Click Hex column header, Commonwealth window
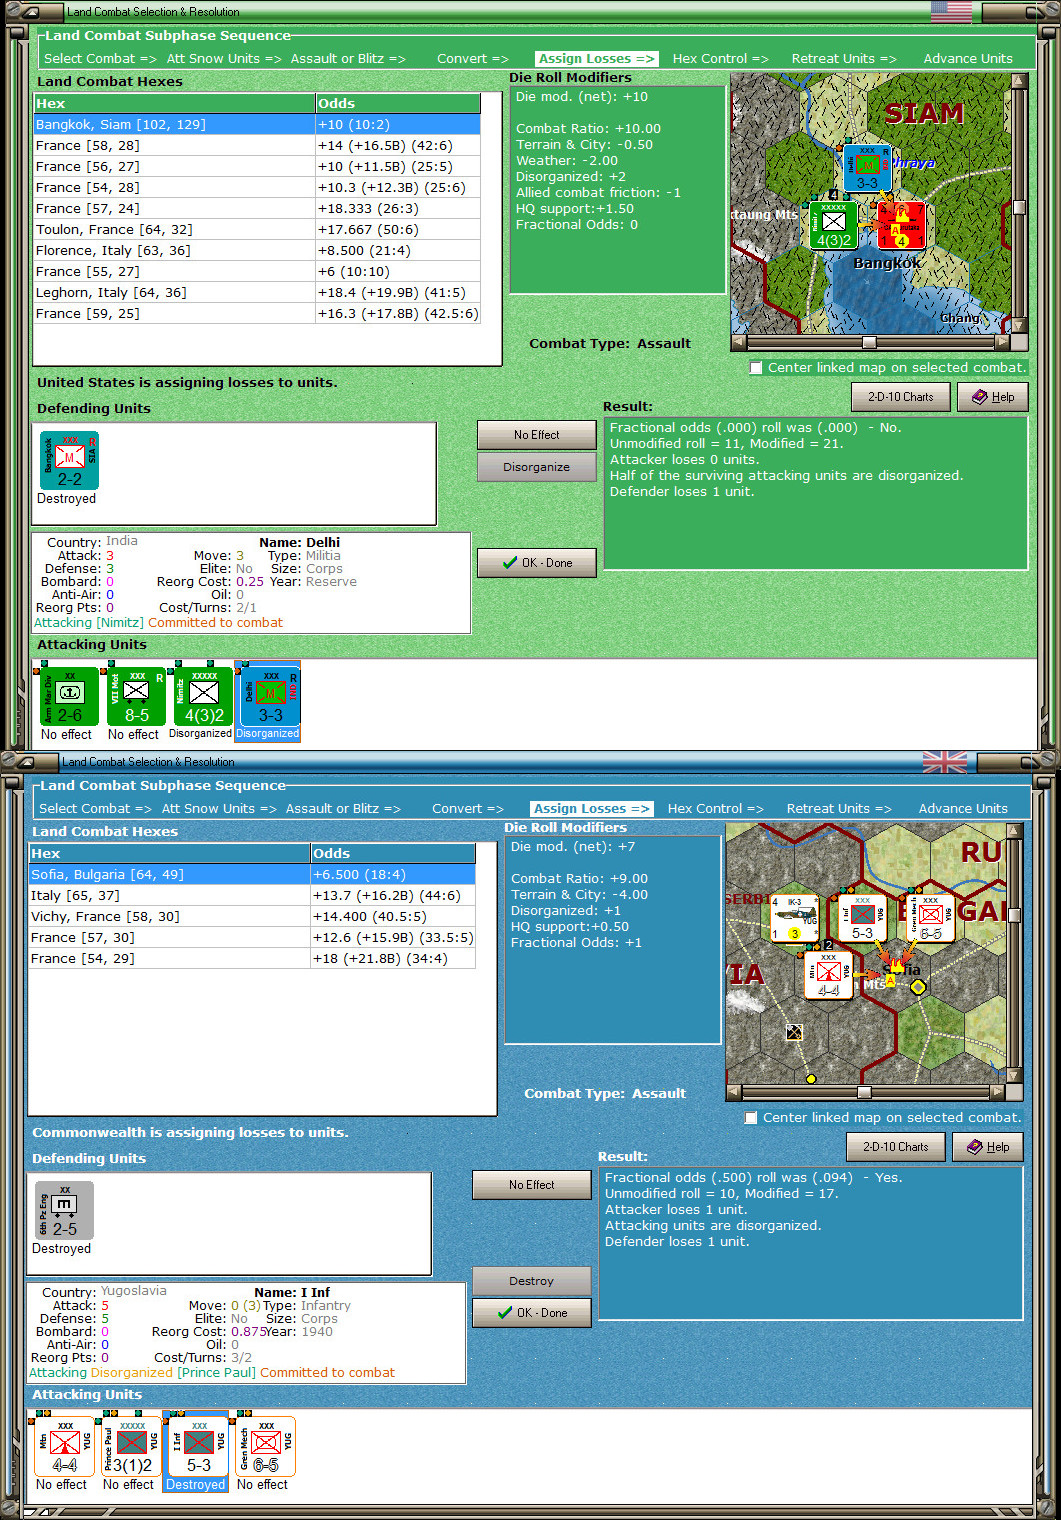Screen dimensions: 1061x1520 click(169, 854)
